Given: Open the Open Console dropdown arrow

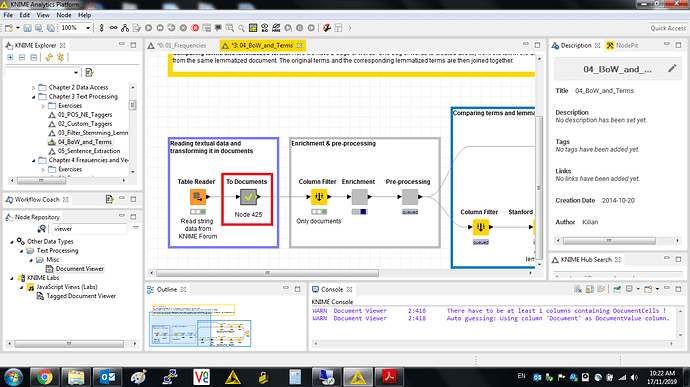Looking at the screenshot, I should [657, 289].
